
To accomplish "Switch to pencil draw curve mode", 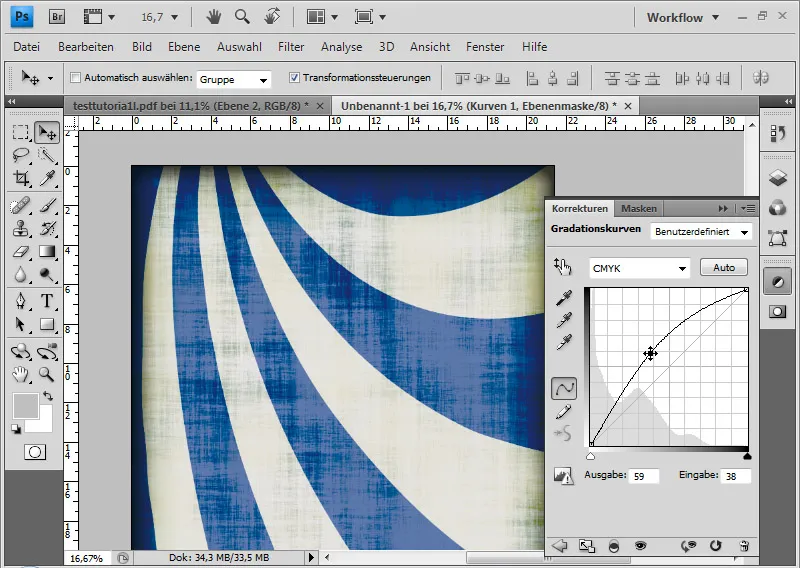I will tap(563, 411).
